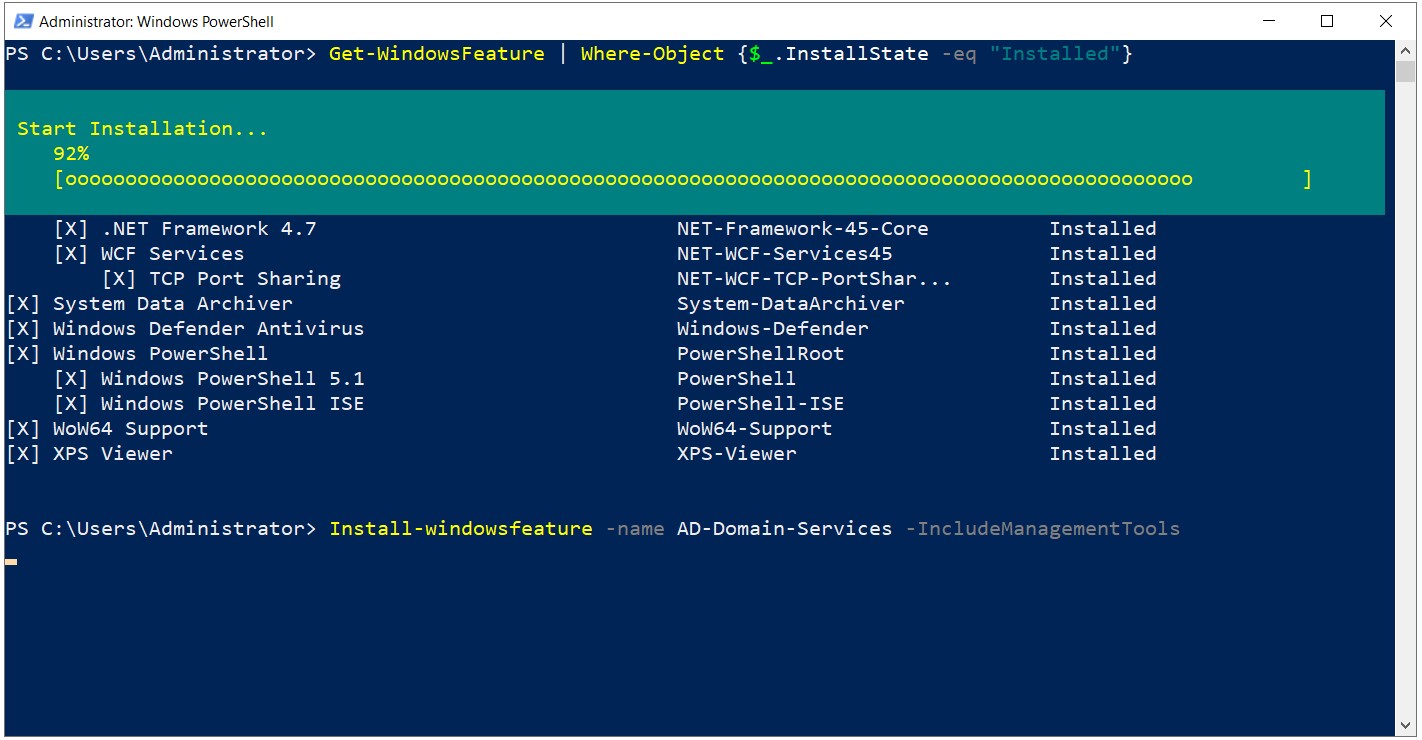This screenshot has width=1422, height=740.
Task: Click 'Installed' state in XPS-Viewer row
Action: tap(1103, 454)
